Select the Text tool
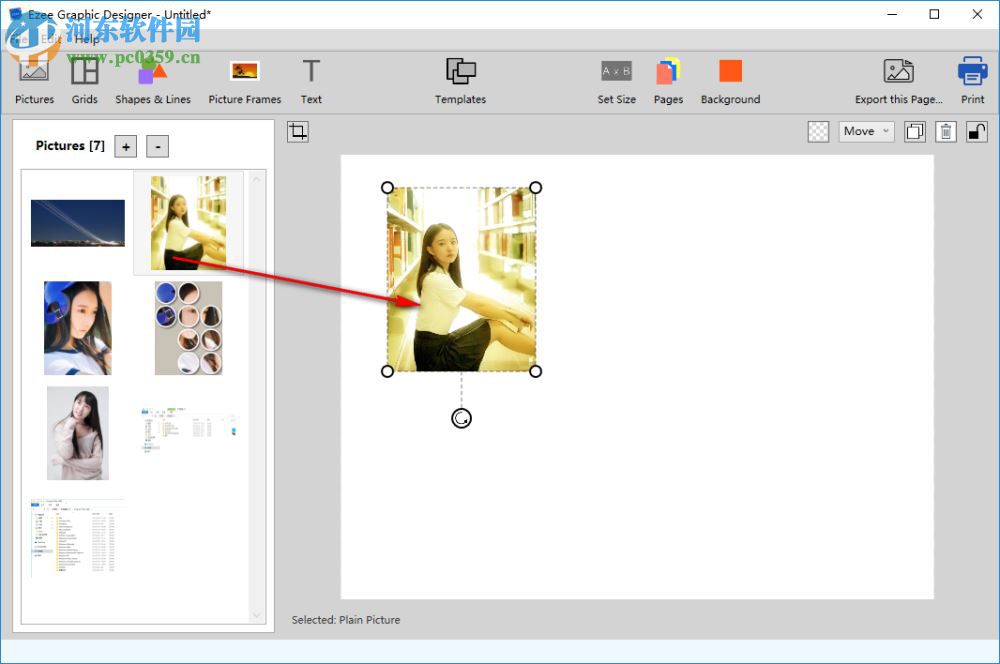This screenshot has height=664, width=1000. point(311,75)
